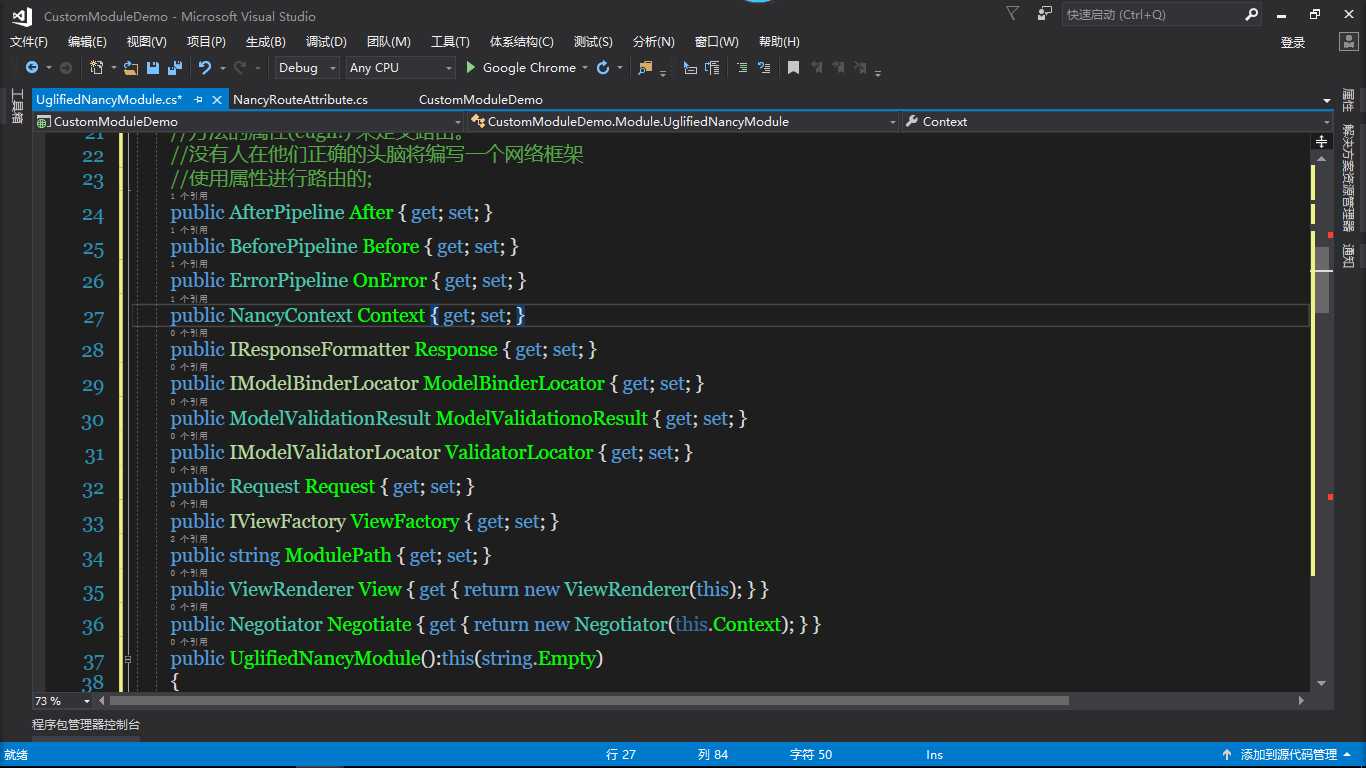The image size is (1366, 768).
Task: Click the Open File folder icon
Action: coord(131,68)
